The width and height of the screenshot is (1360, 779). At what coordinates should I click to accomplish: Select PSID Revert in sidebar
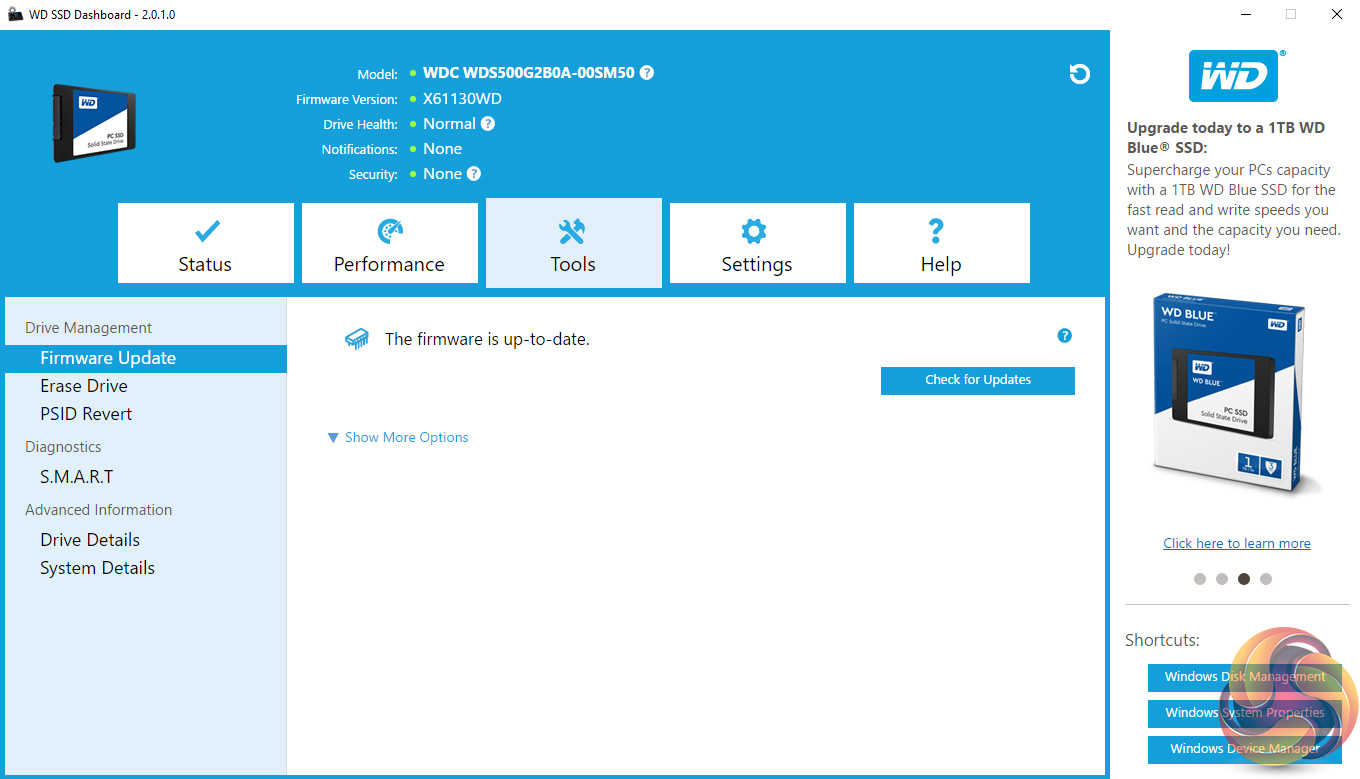(86, 414)
